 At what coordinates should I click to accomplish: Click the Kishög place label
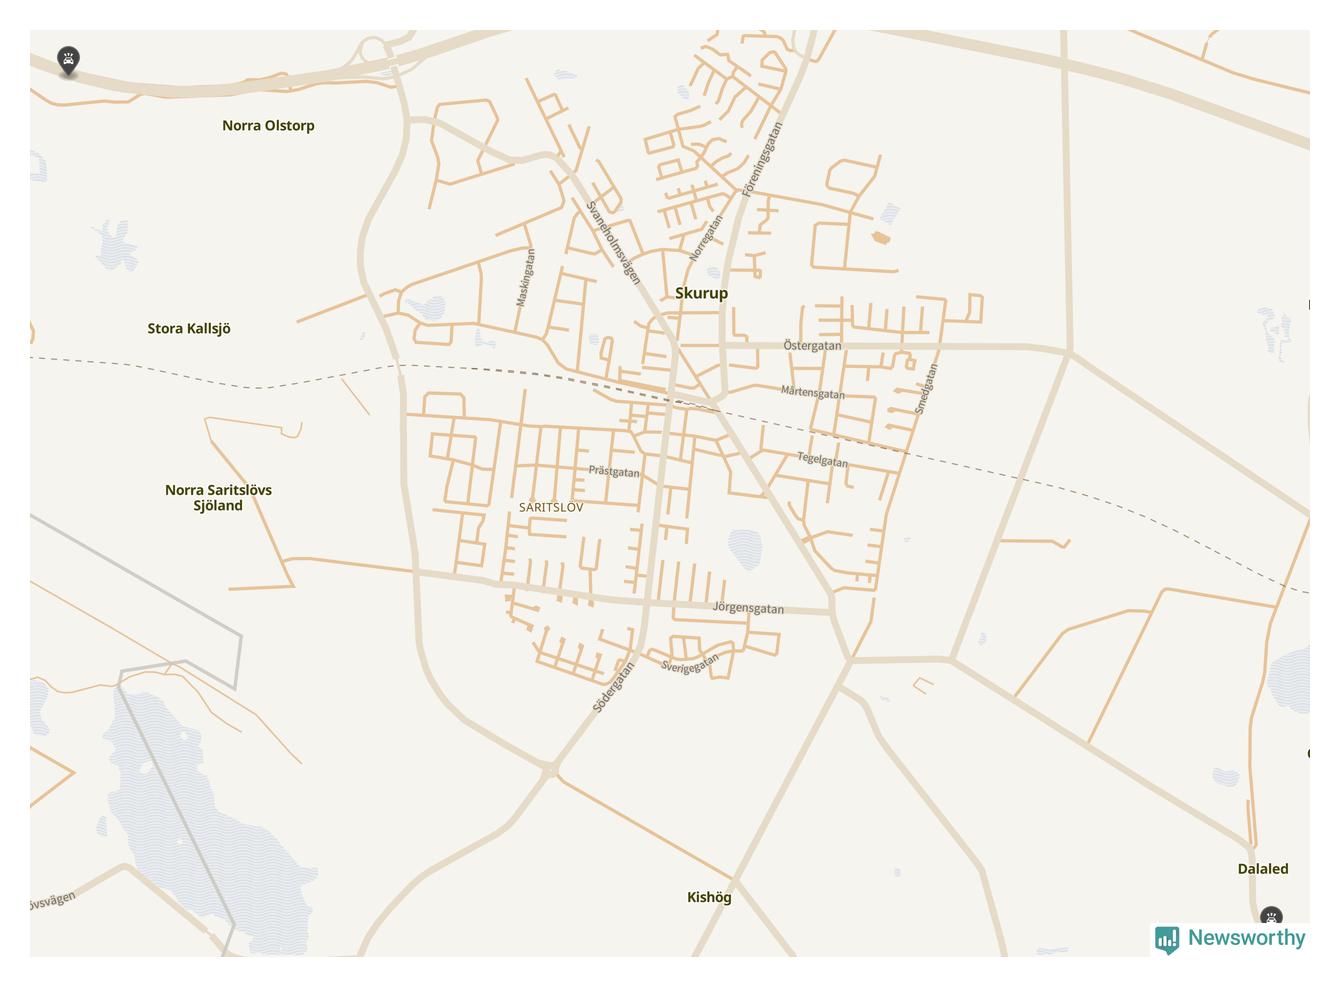[x=709, y=897]
